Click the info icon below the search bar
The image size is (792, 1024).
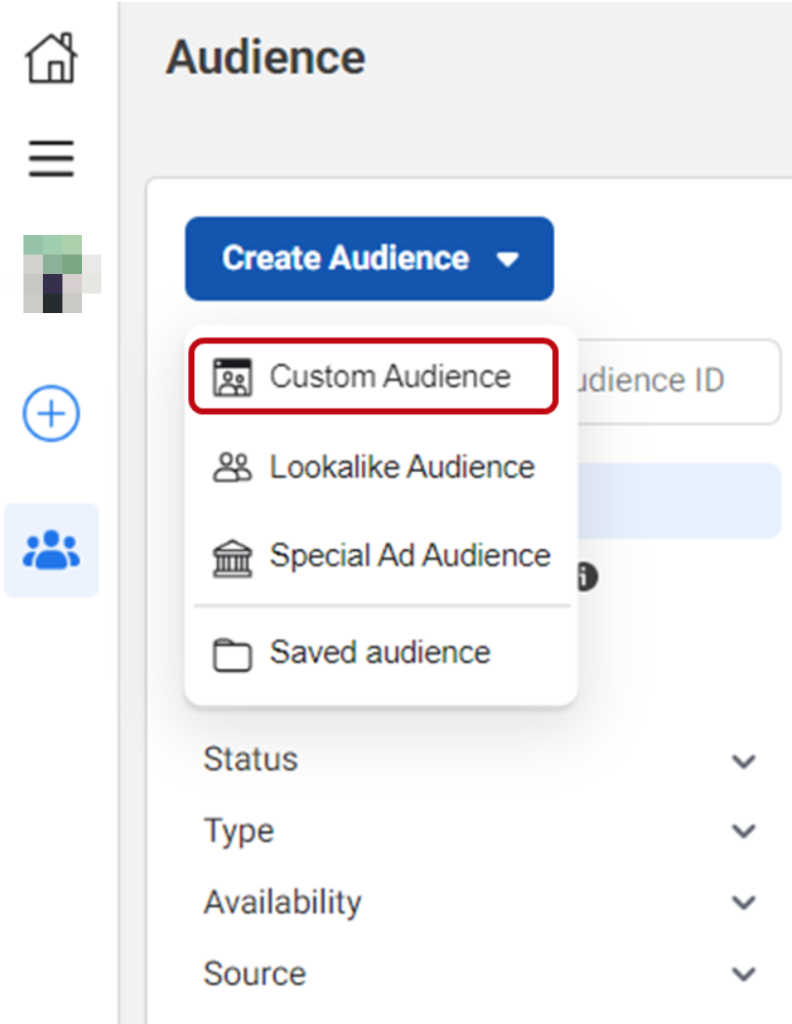click(x=587, y=577)
